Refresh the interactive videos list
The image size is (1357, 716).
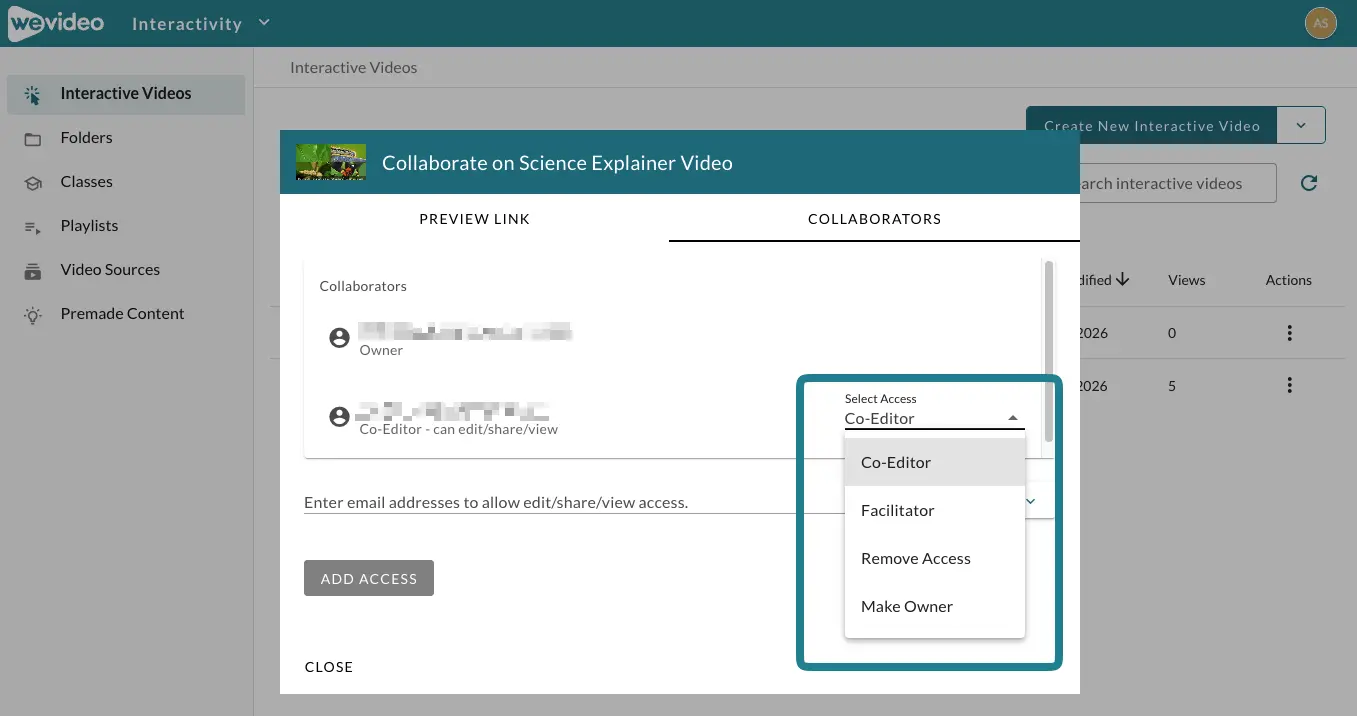[1309, 183]
